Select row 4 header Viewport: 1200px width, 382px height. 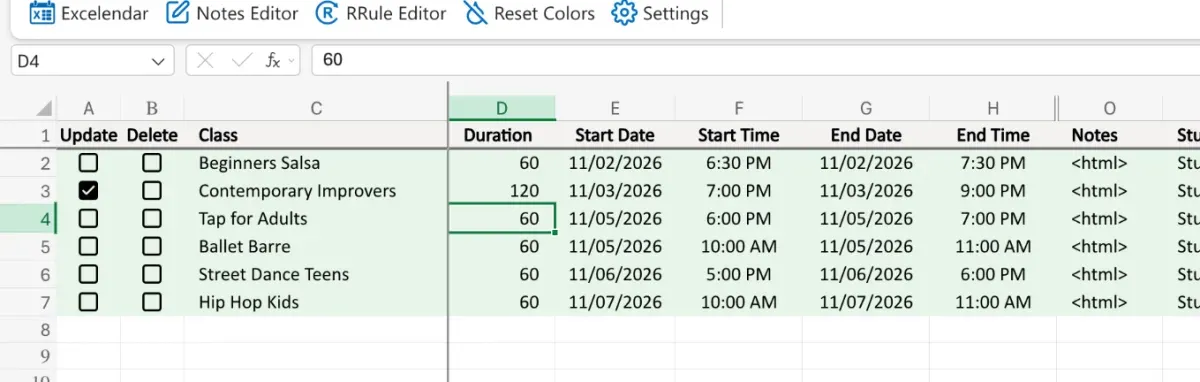(28, 219)
